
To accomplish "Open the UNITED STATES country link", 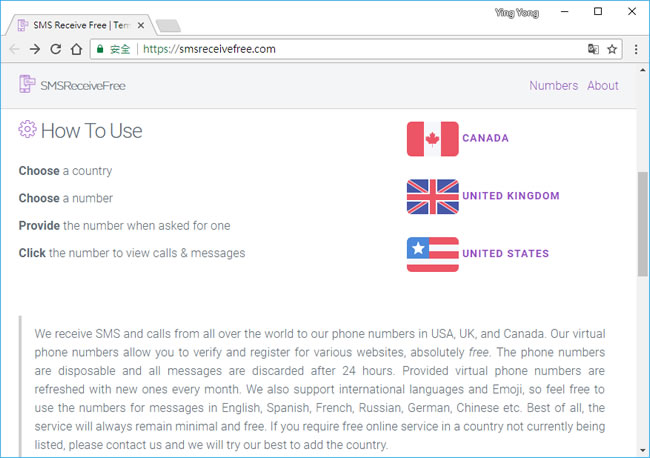I will pyautogui.click(x=506, y=253).
